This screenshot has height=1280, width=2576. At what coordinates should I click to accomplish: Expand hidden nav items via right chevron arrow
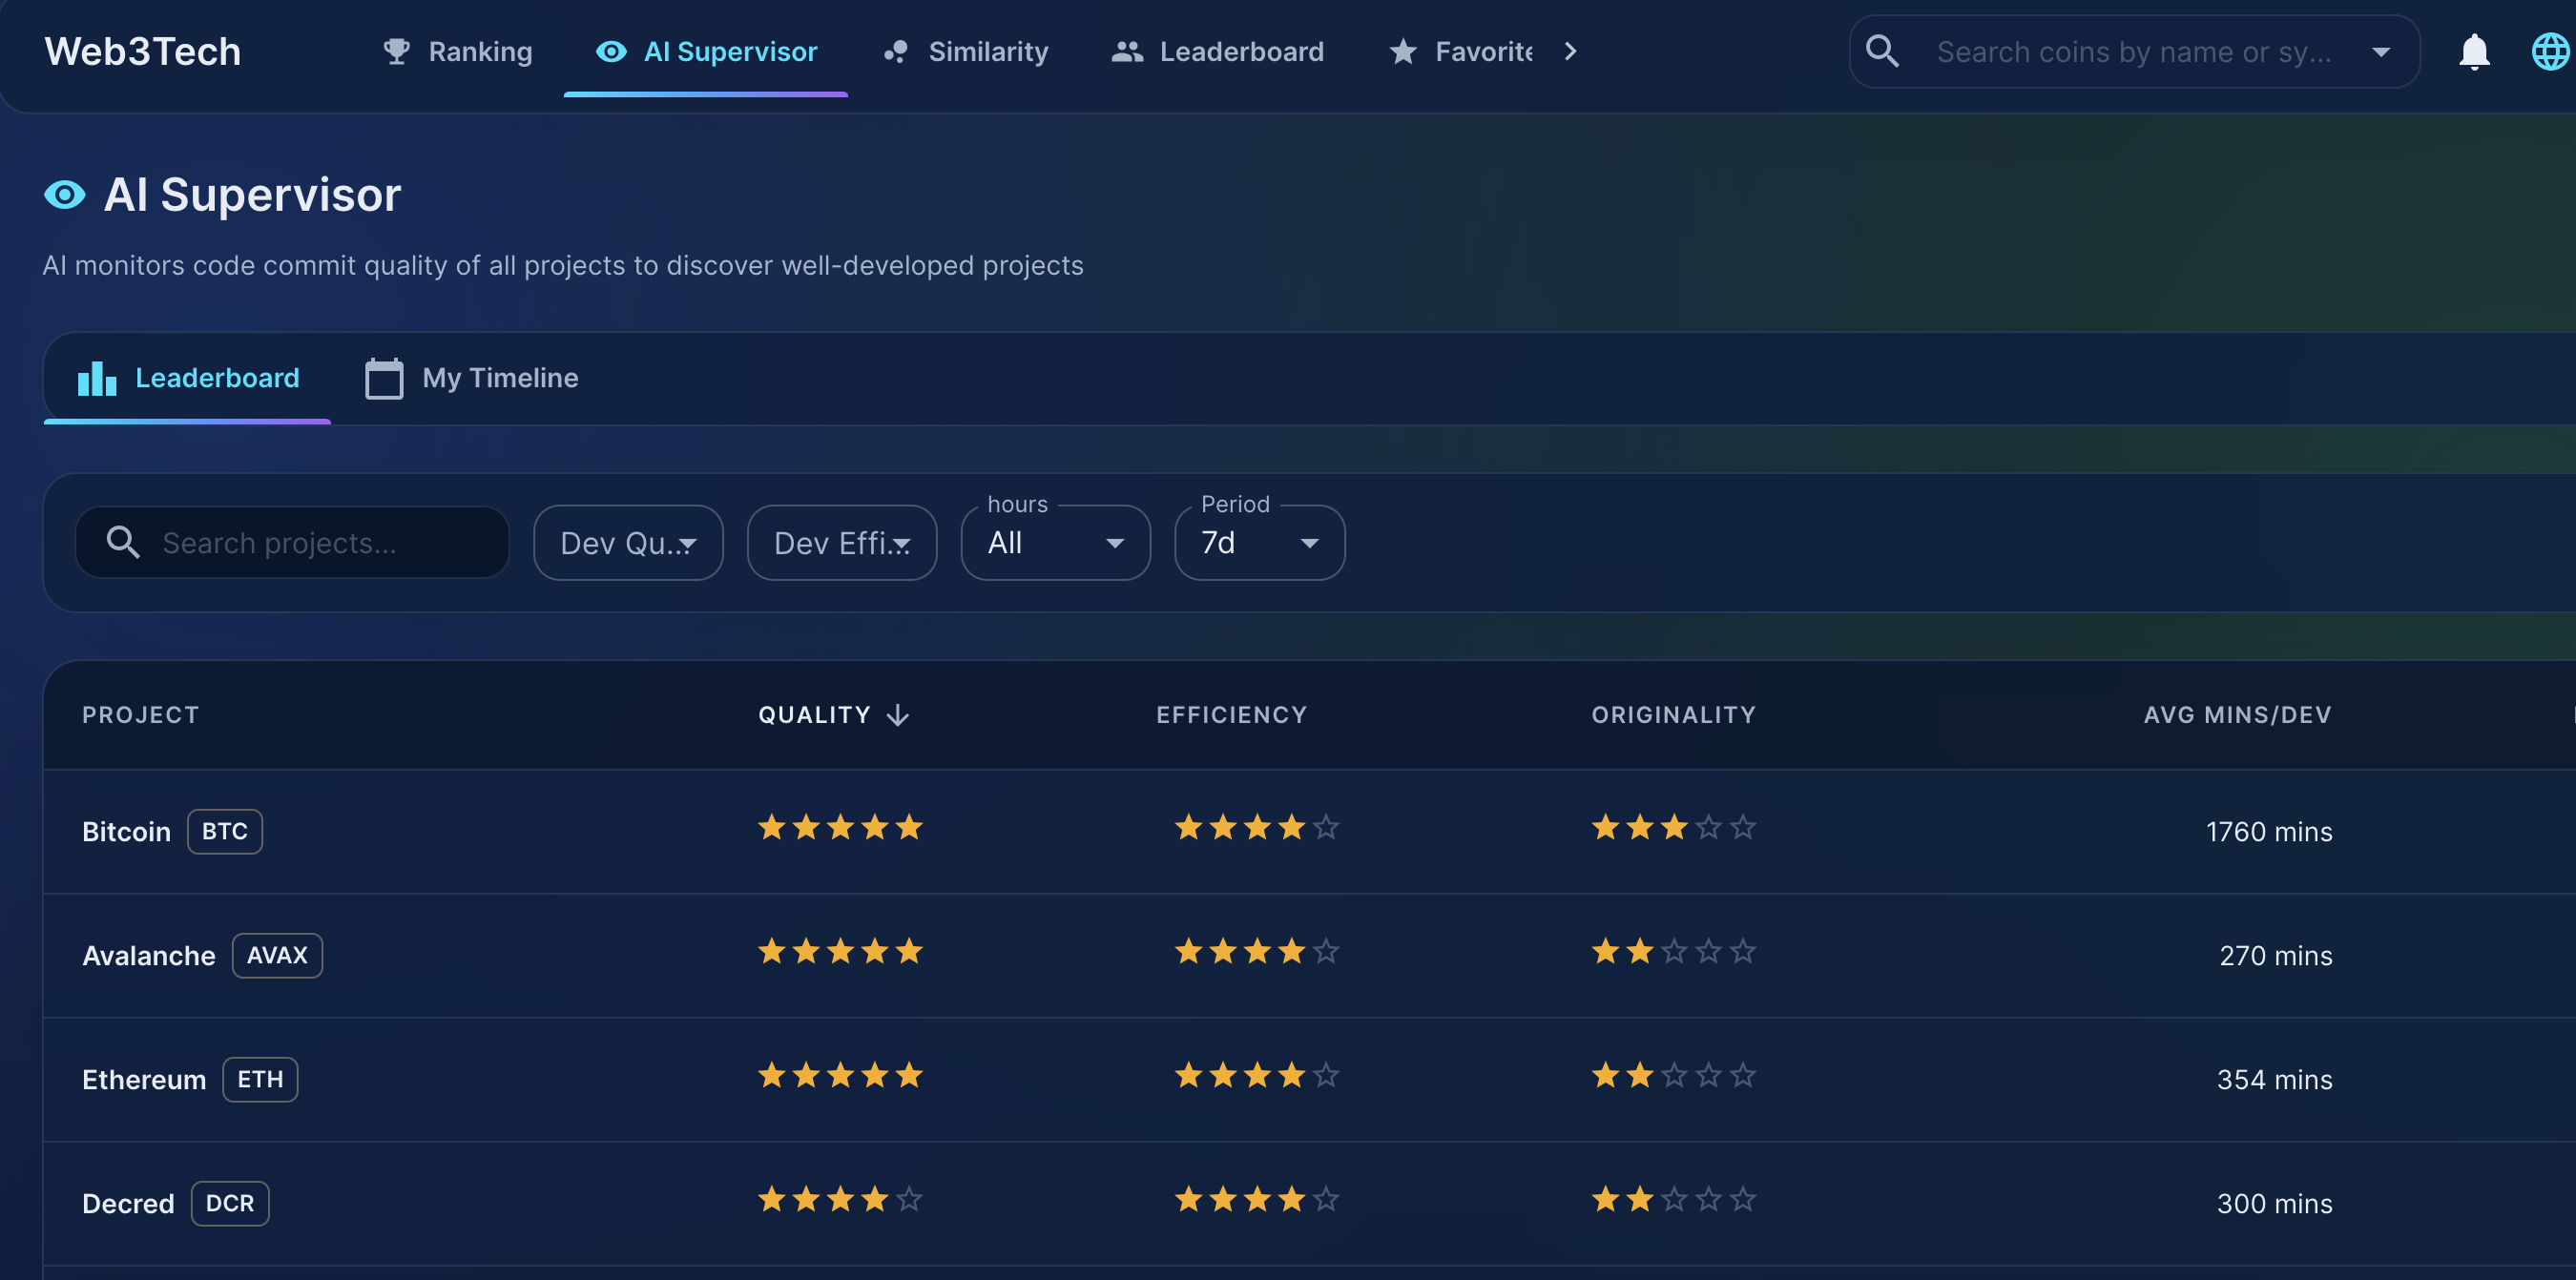1569,51
